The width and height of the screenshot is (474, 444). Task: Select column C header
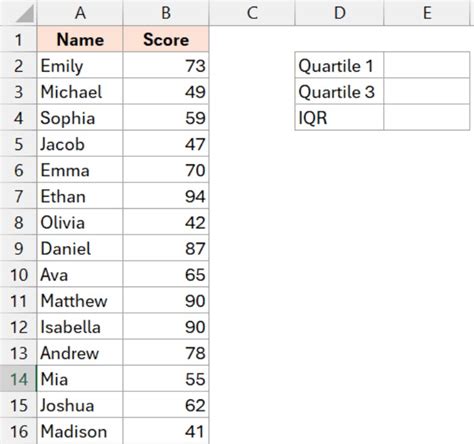point(252,13)
